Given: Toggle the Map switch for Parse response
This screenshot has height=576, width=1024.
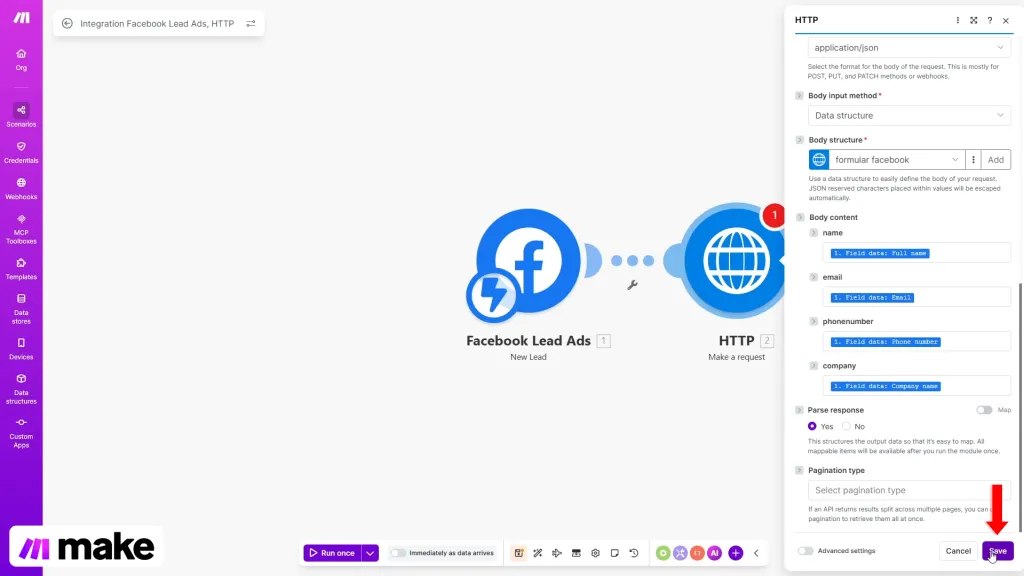Looking at the screenshot, I should click(x=984, y=410).
